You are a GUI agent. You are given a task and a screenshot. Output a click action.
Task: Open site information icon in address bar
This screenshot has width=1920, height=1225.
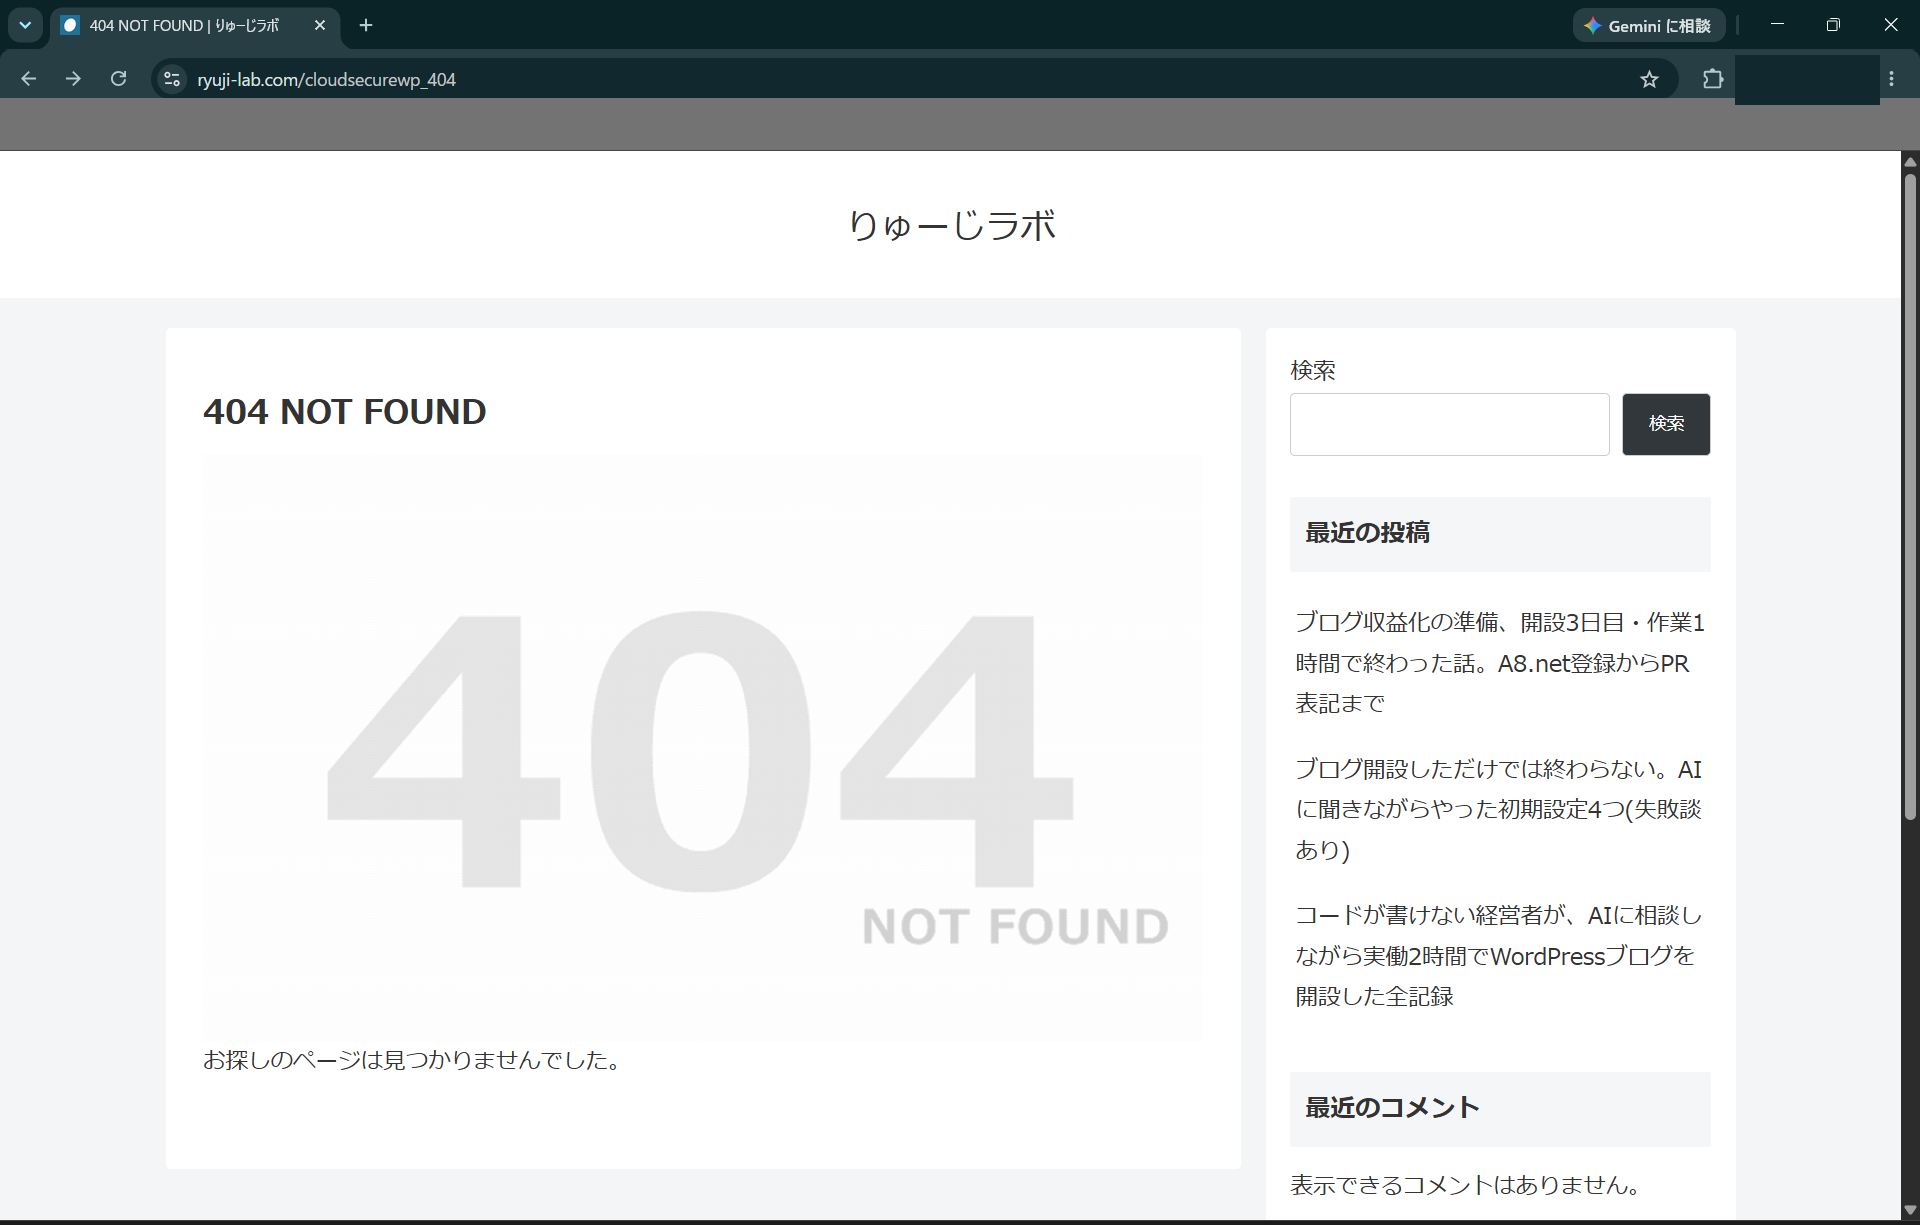point(172,79)
